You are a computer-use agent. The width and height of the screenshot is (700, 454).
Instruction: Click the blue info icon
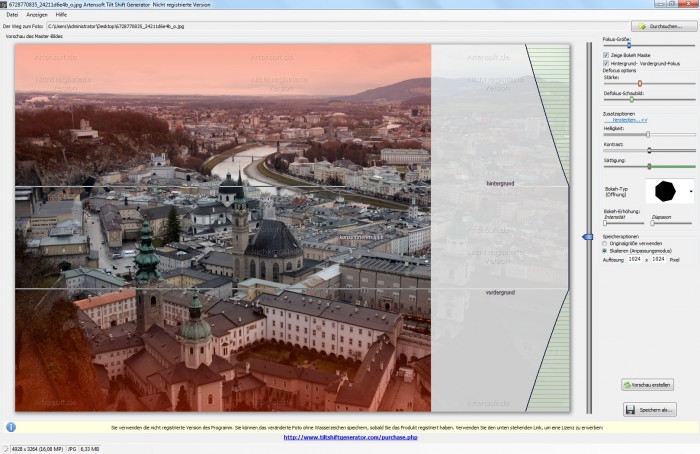(x=11, y=427)
